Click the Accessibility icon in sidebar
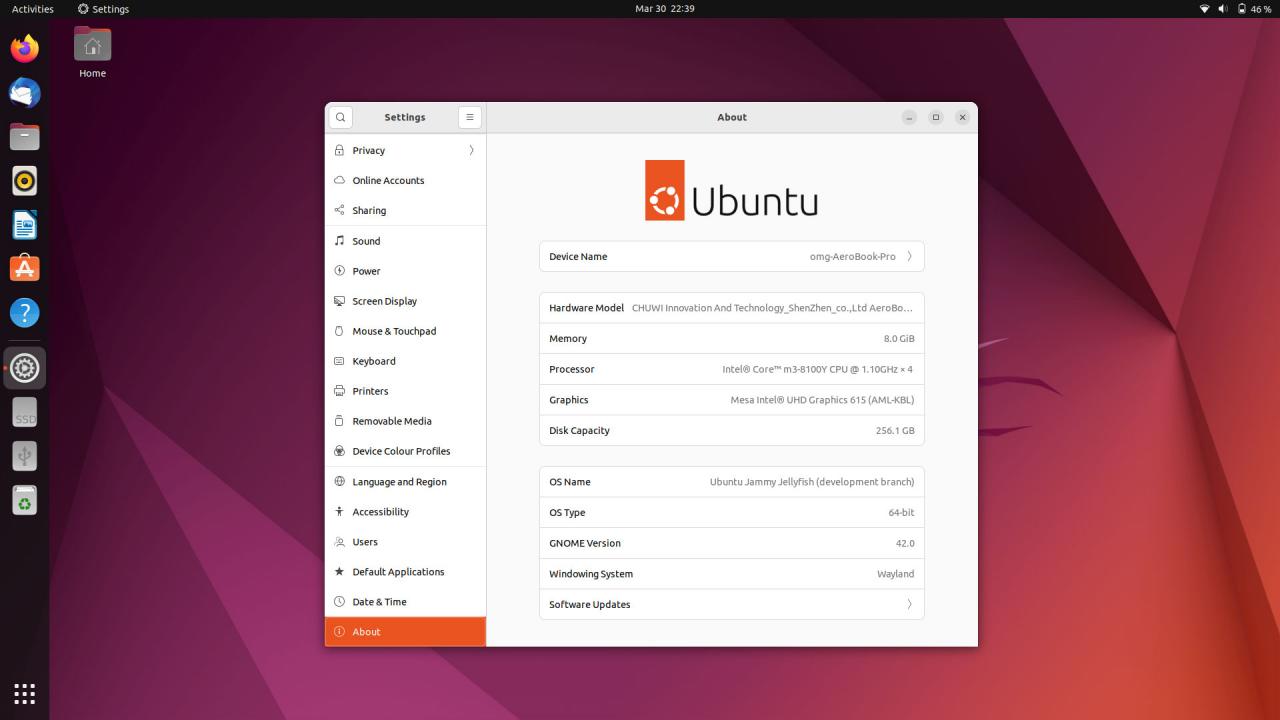The width and height of the screenshot is (1280, 720). click(x=339, y=511)
